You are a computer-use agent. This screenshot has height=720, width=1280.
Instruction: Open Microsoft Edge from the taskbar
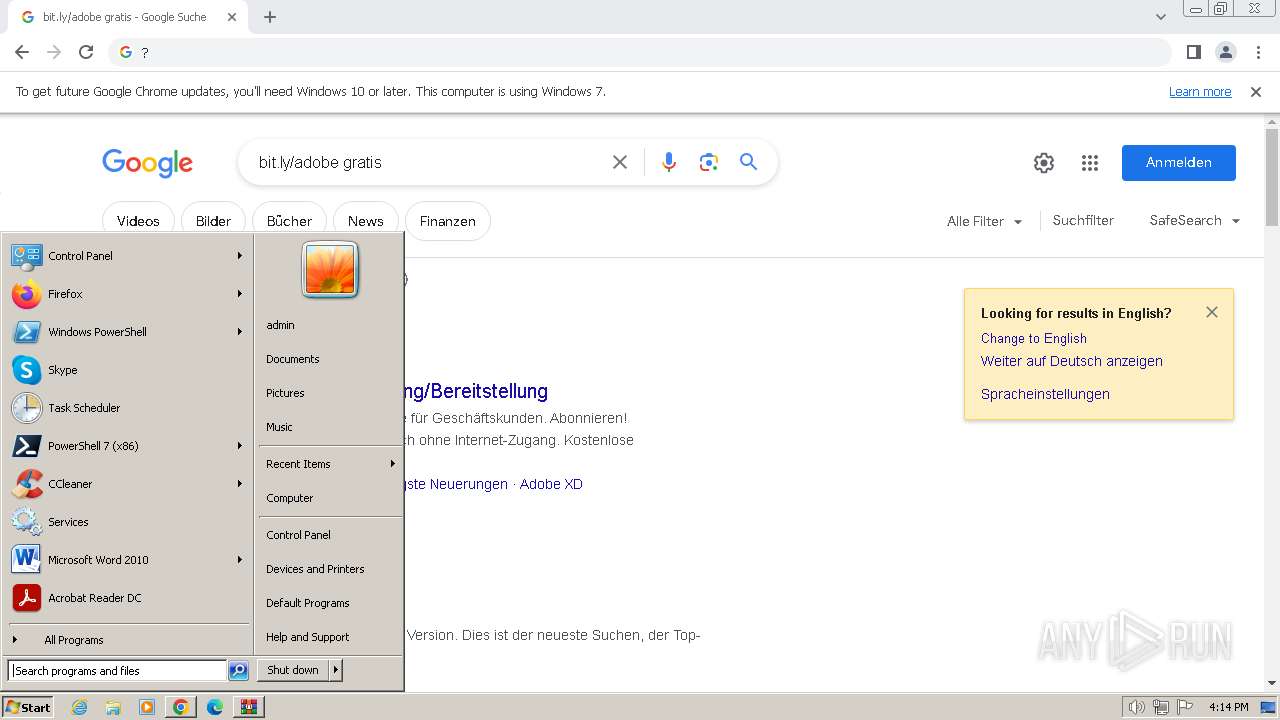point(214,707)
